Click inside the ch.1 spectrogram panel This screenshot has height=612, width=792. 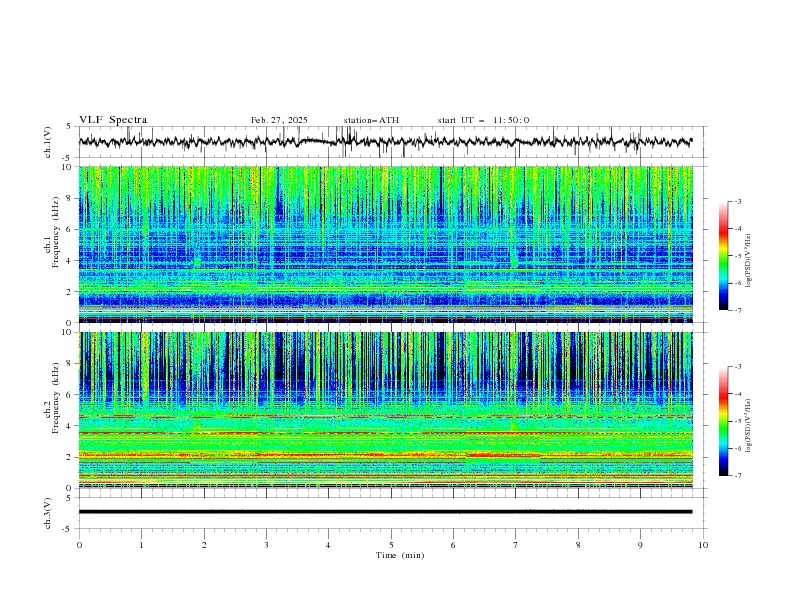(385, 244)
